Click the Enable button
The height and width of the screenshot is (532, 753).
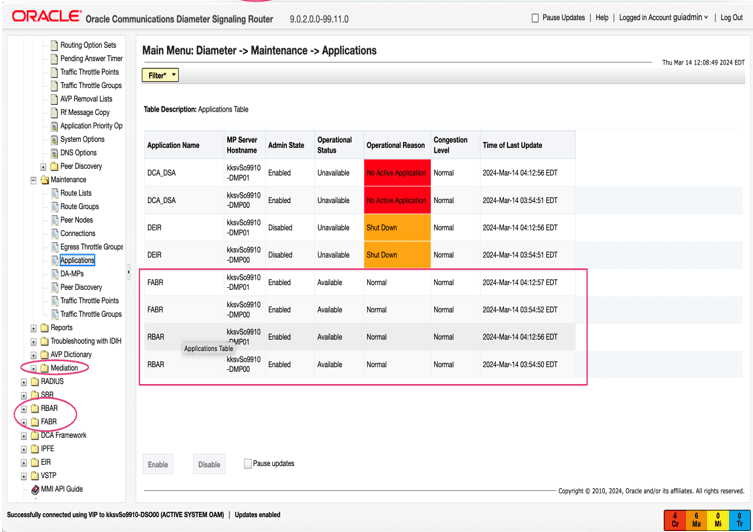coord(158,464)
